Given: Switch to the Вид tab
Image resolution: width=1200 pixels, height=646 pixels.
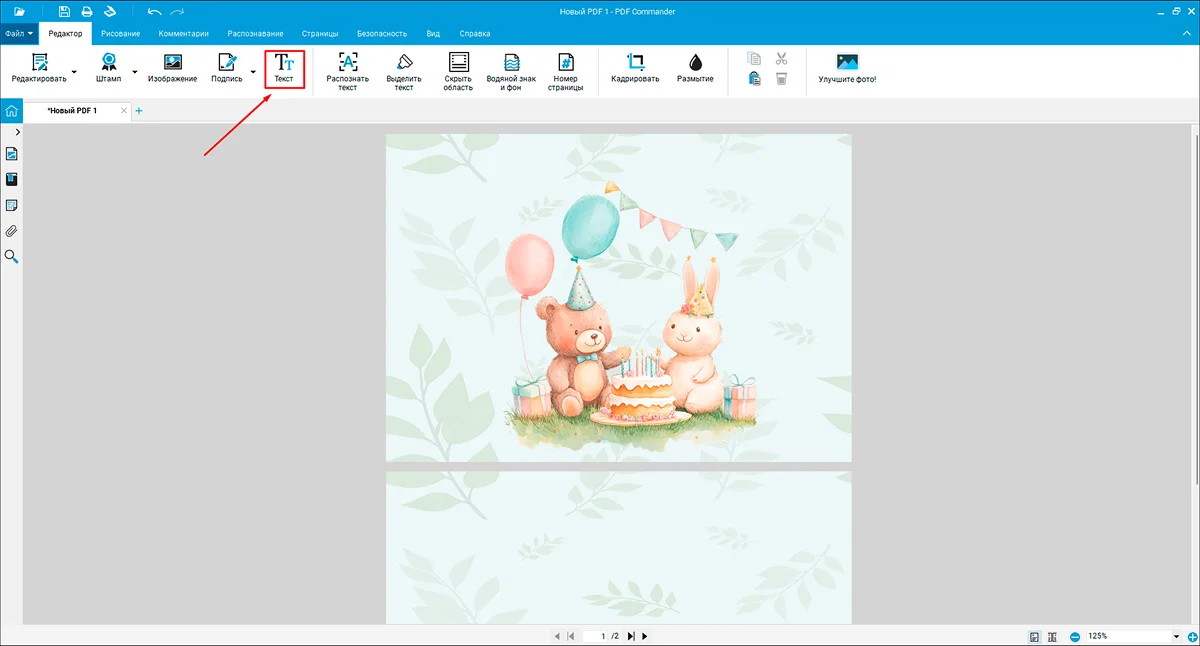Looking at the screenshot, I should (x=433, y=33).
